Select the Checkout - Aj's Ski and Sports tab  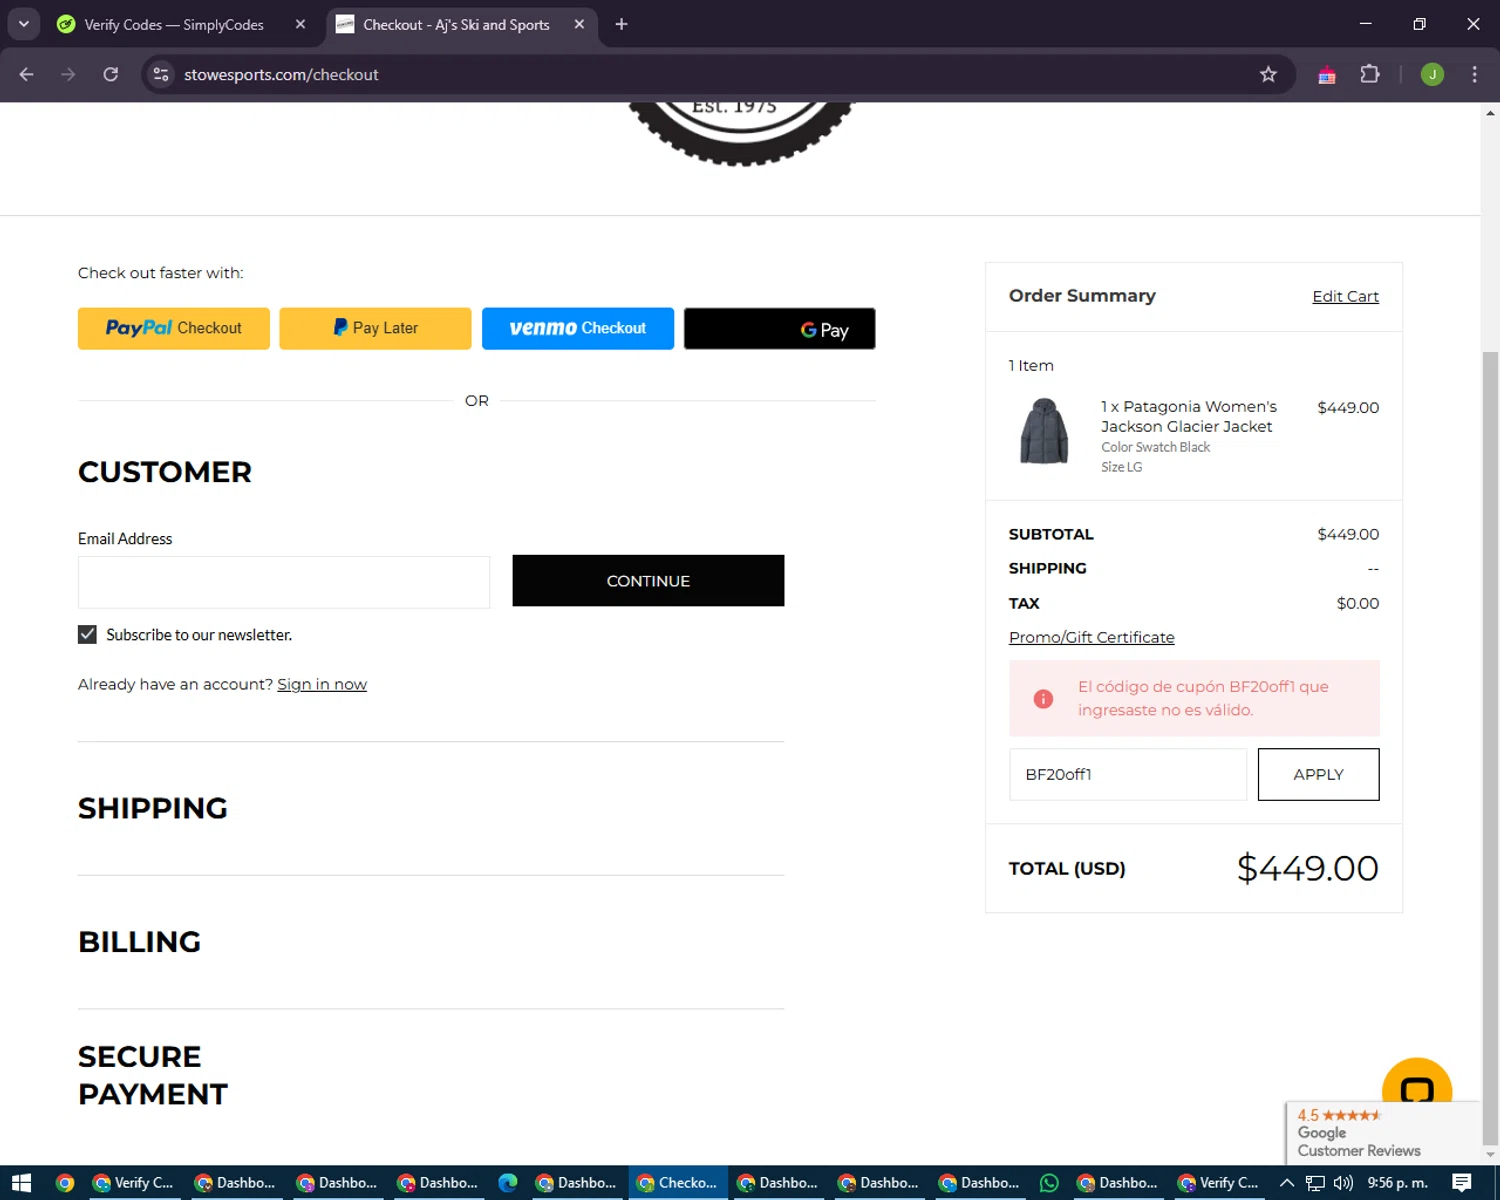click(456, 24)
